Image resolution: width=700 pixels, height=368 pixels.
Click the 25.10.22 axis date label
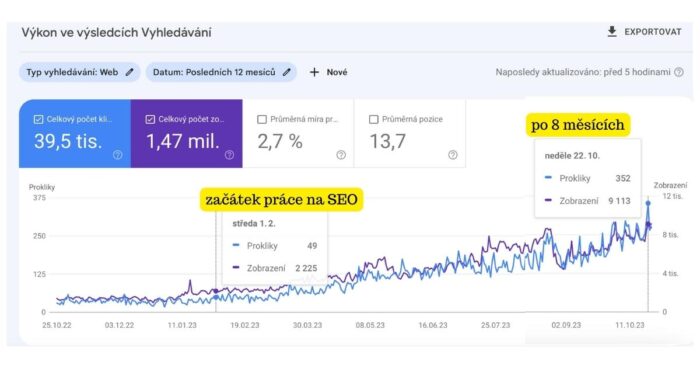pyautogui.click(x=57, y=325)
